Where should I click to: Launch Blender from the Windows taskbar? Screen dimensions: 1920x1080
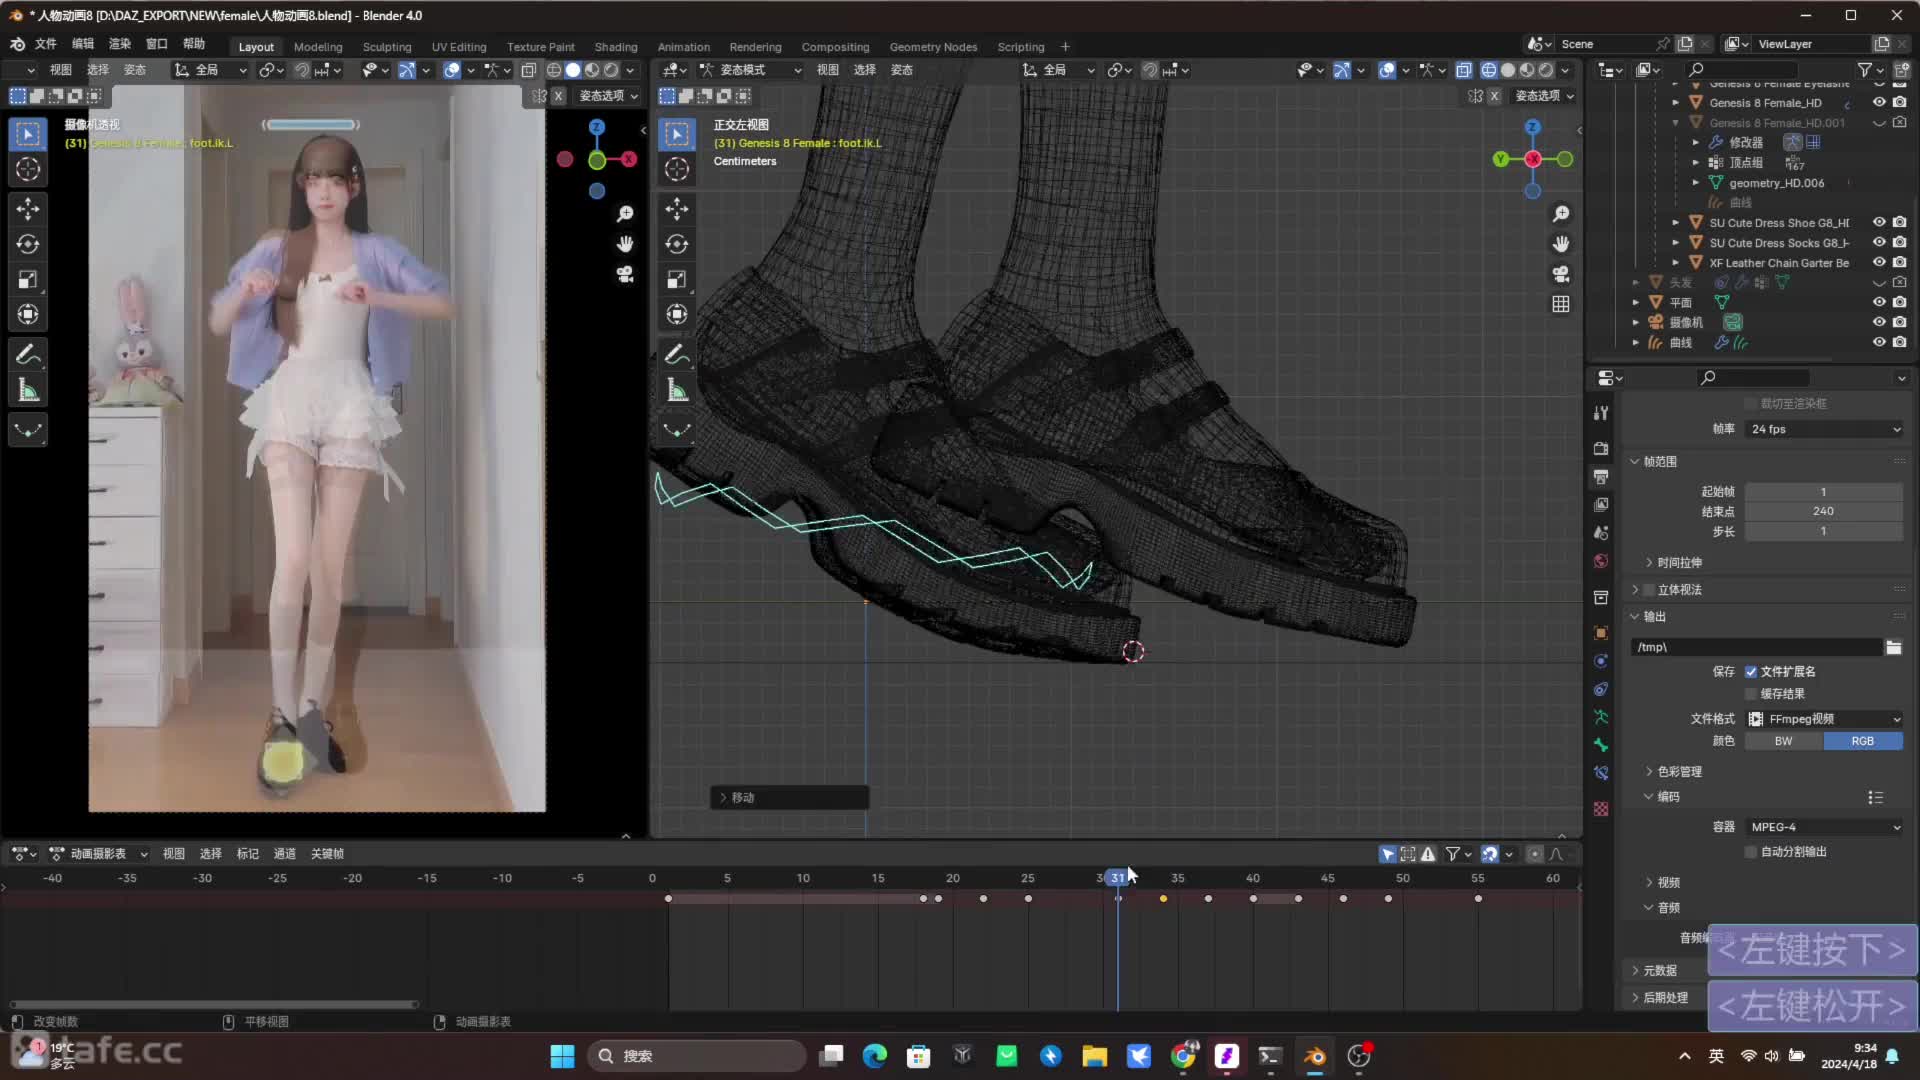1315,1056
